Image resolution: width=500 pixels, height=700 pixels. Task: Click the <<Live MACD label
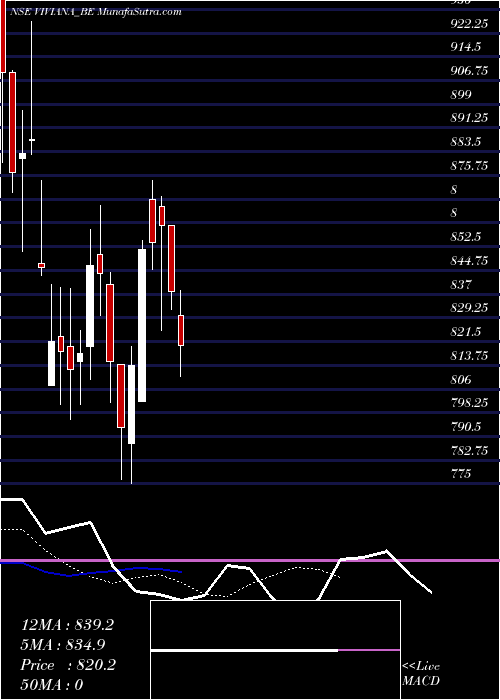coord(421,674)
